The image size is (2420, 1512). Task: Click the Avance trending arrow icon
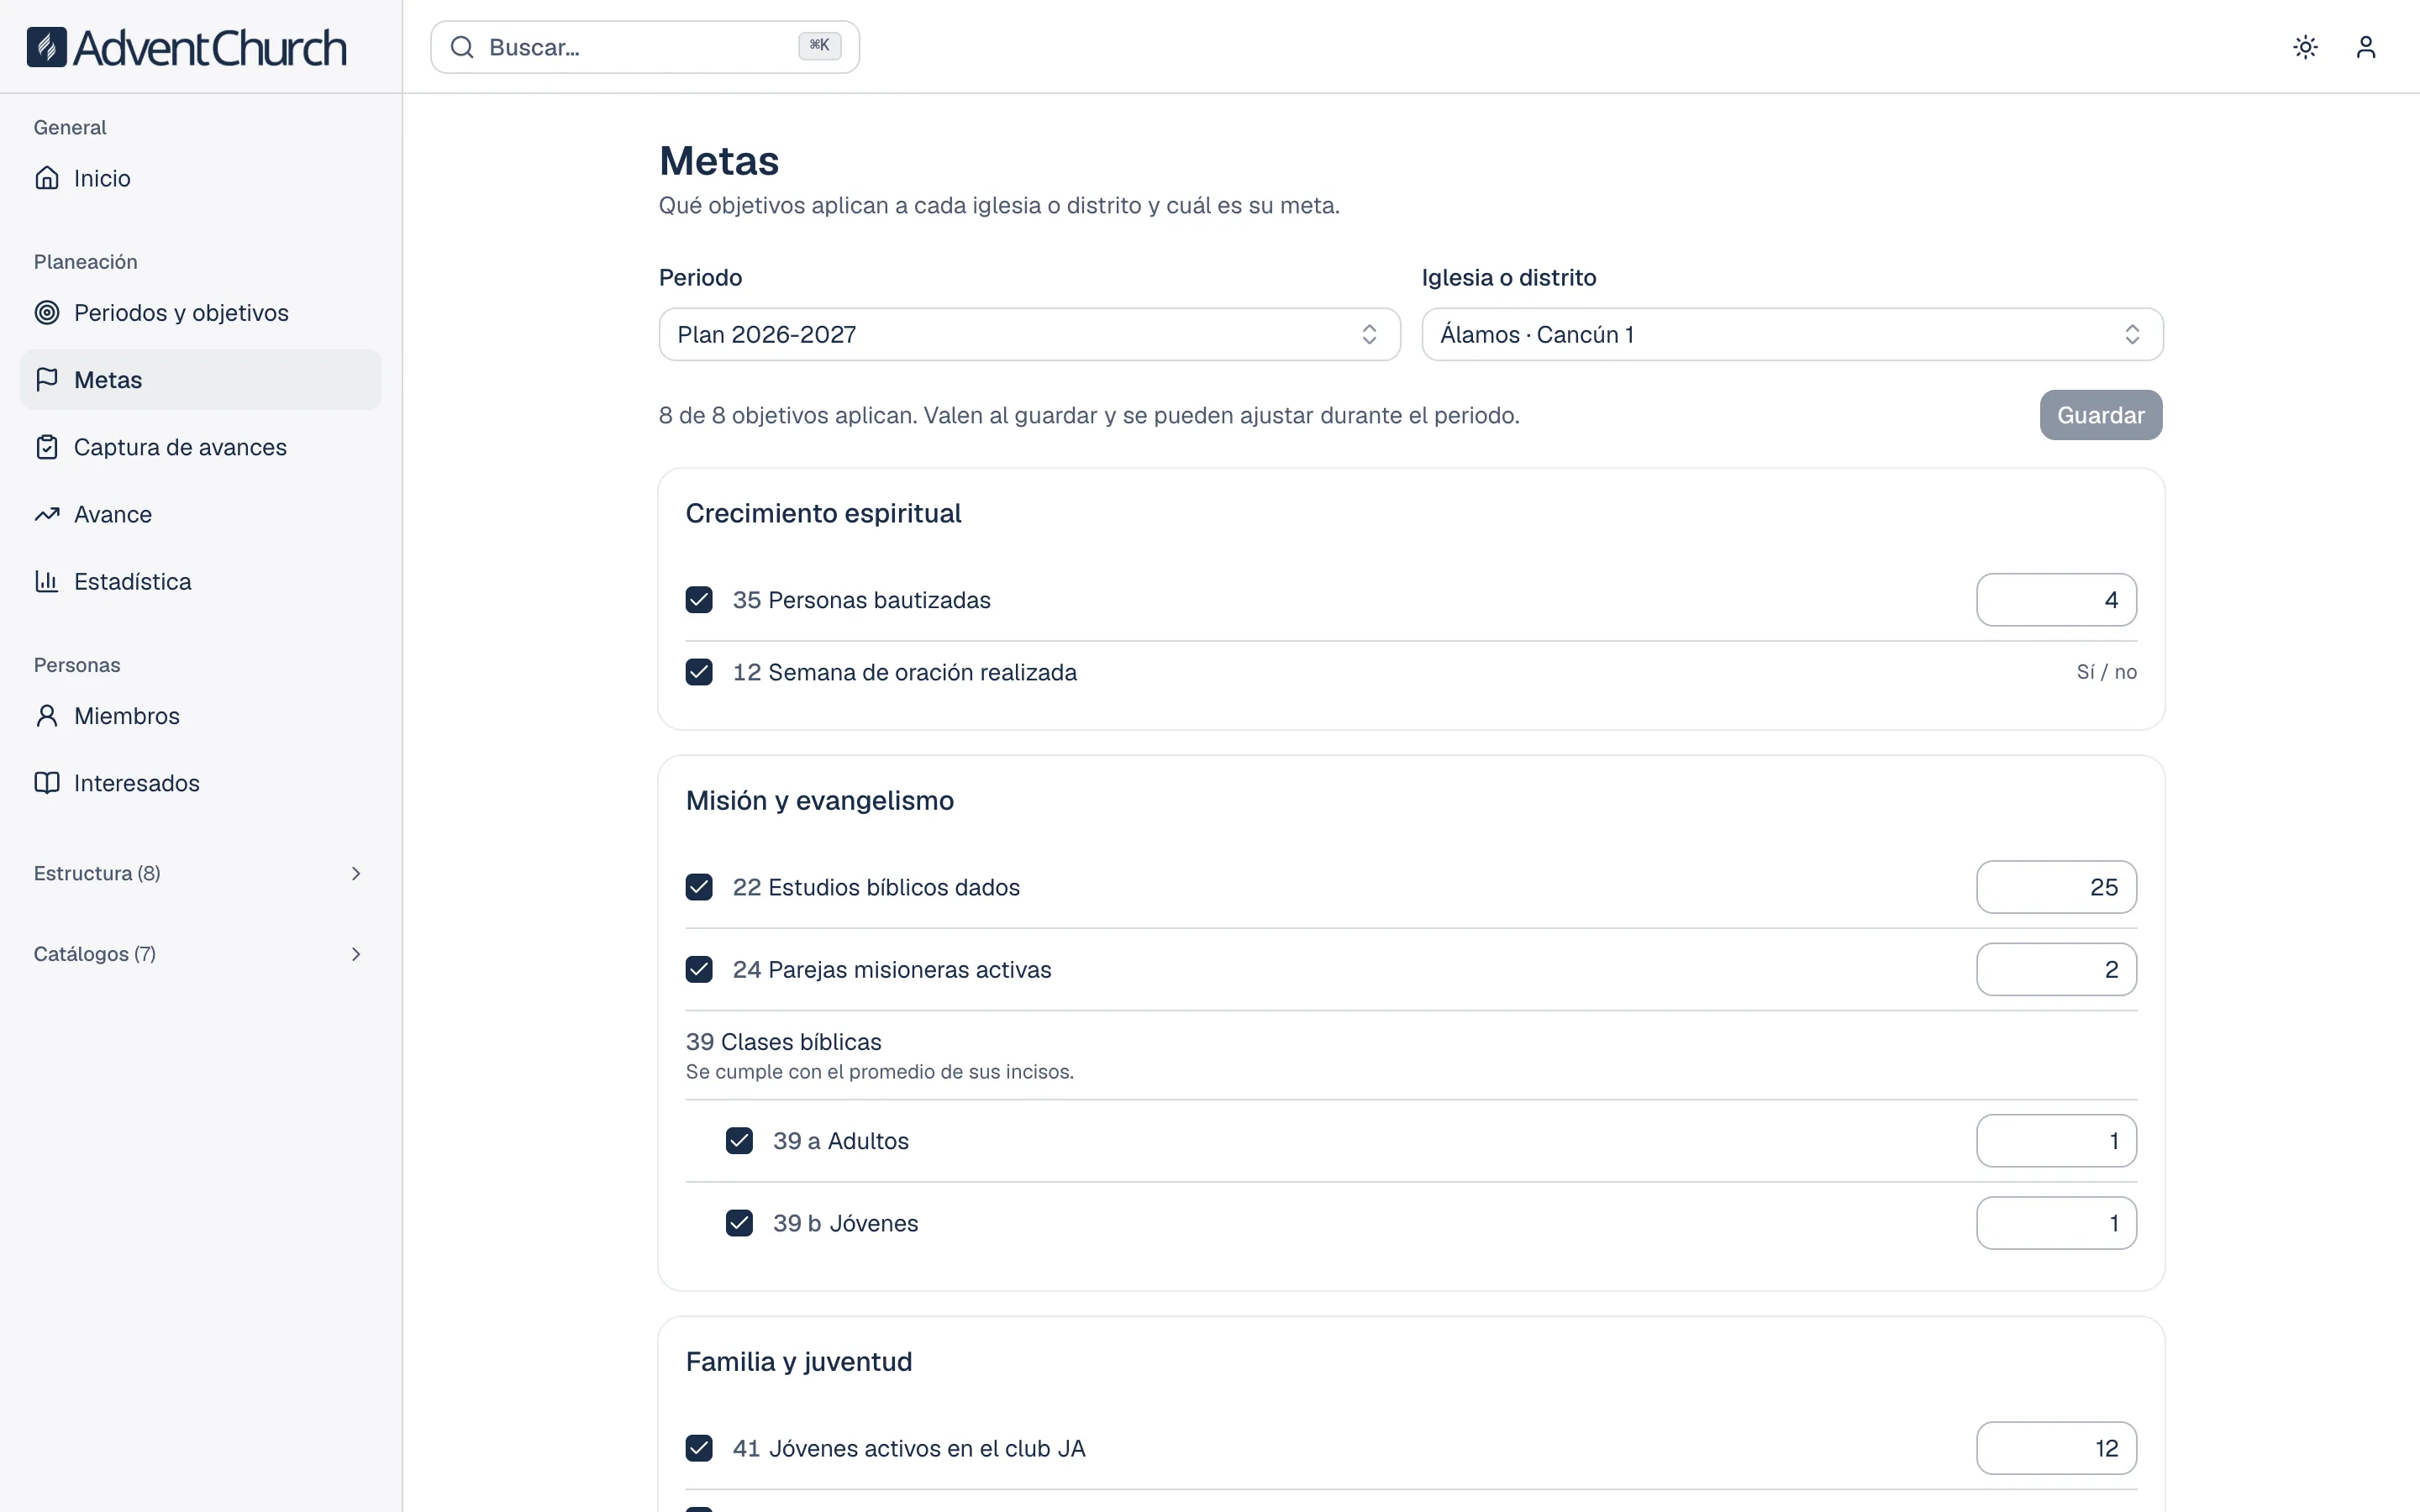47,514
